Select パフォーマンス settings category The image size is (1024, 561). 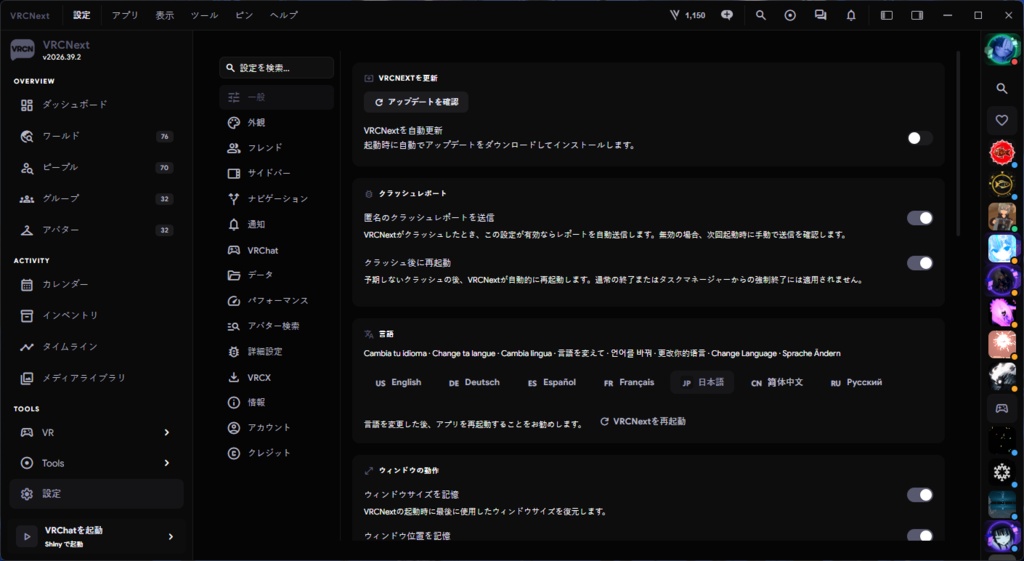coord(276,300)
